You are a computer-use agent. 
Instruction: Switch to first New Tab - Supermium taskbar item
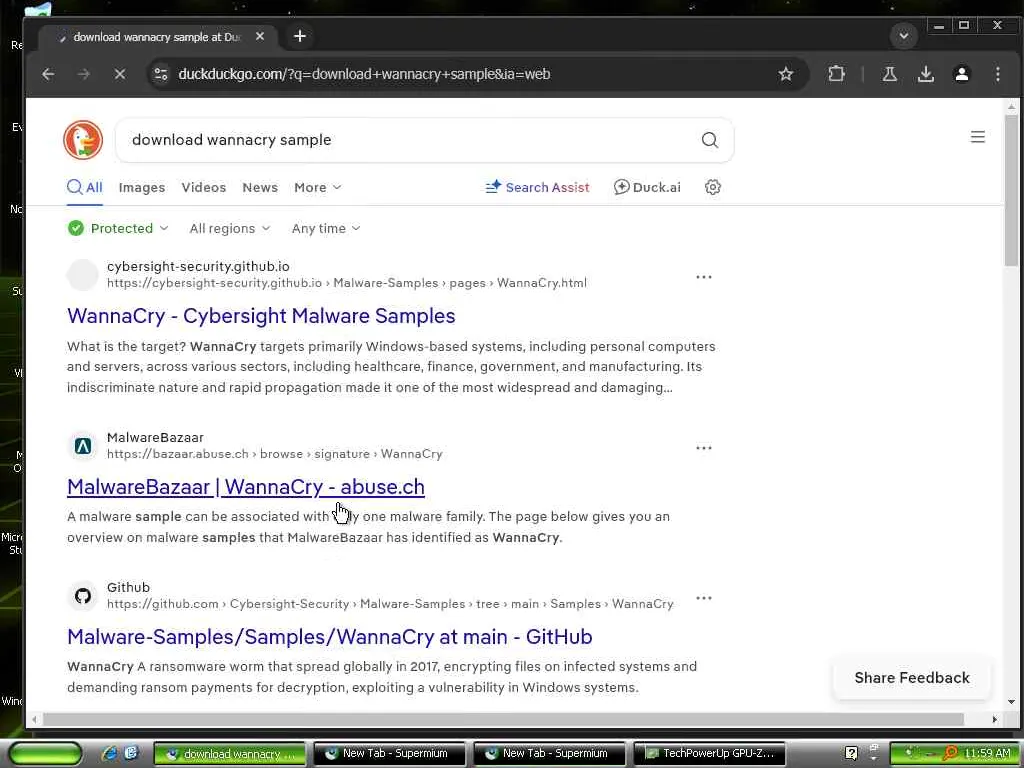pyautogui.click(x=390, y=754)
